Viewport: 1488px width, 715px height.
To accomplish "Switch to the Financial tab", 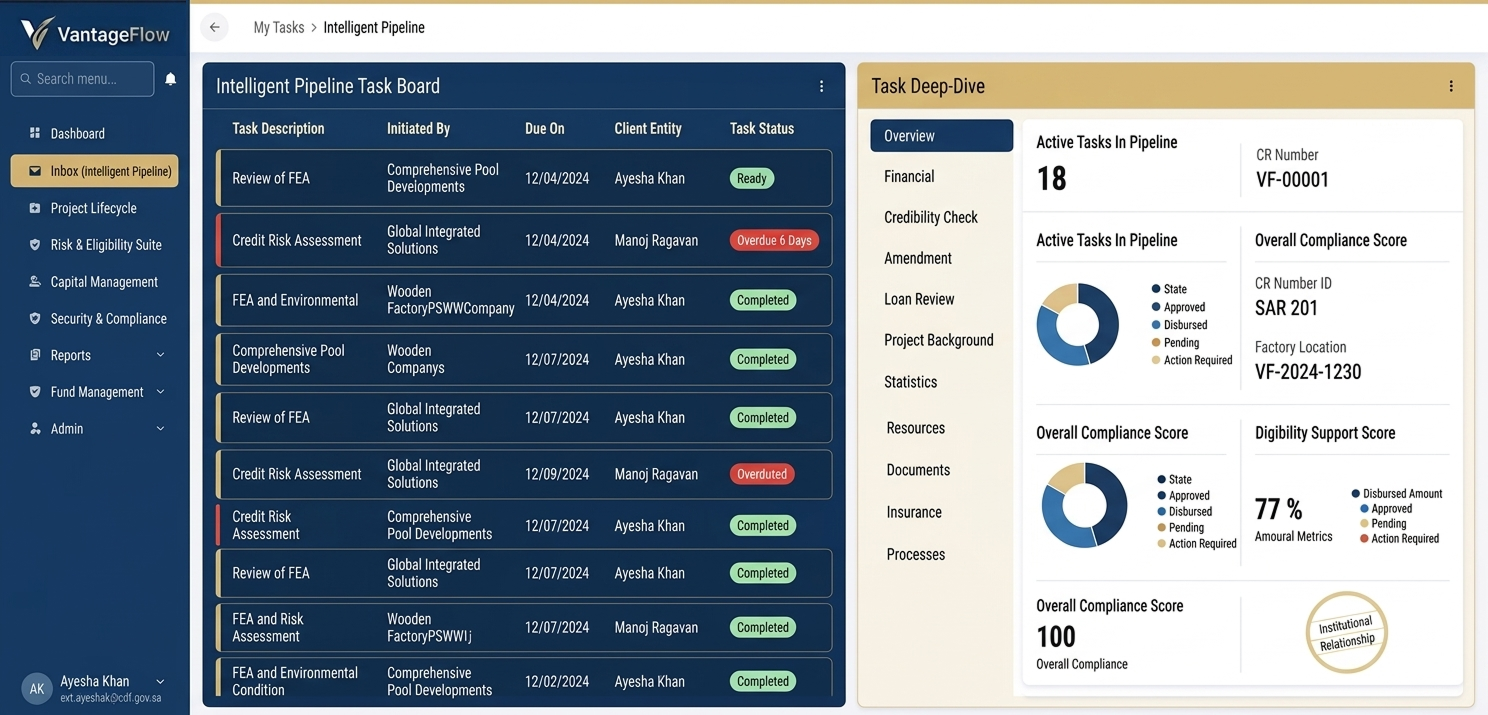I will [909, 177].
